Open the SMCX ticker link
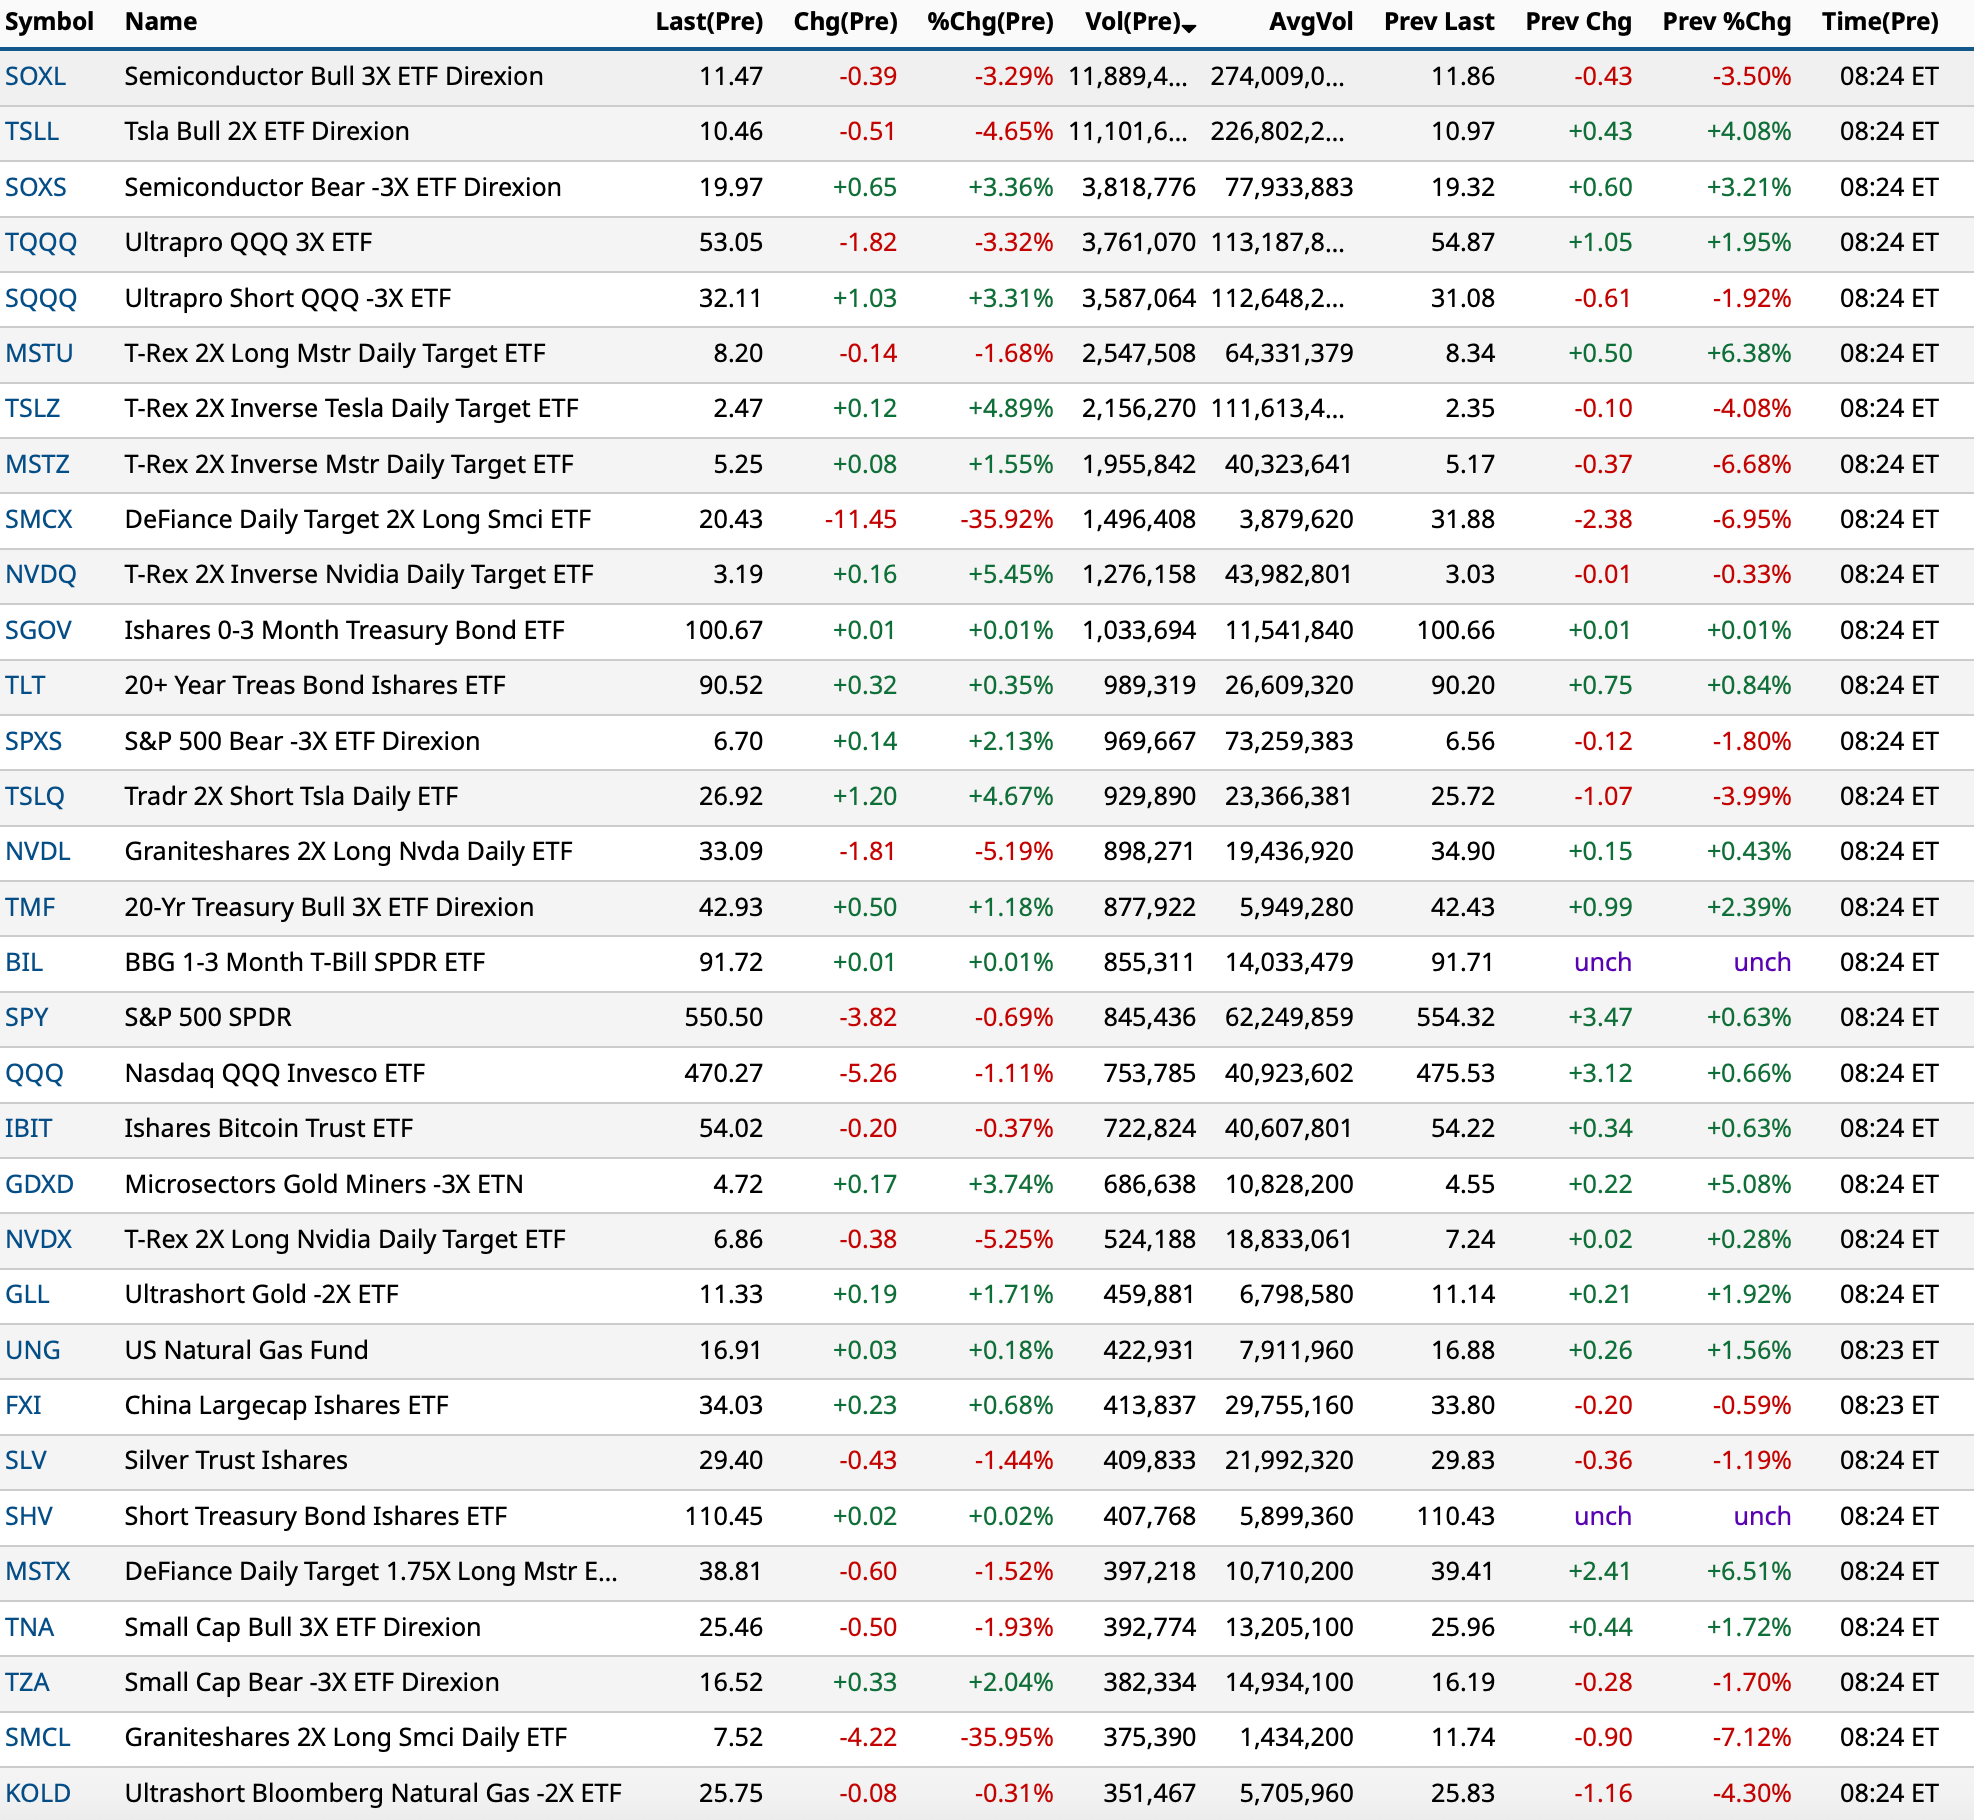This screenshot has width=1974, height=1820. 39,519
